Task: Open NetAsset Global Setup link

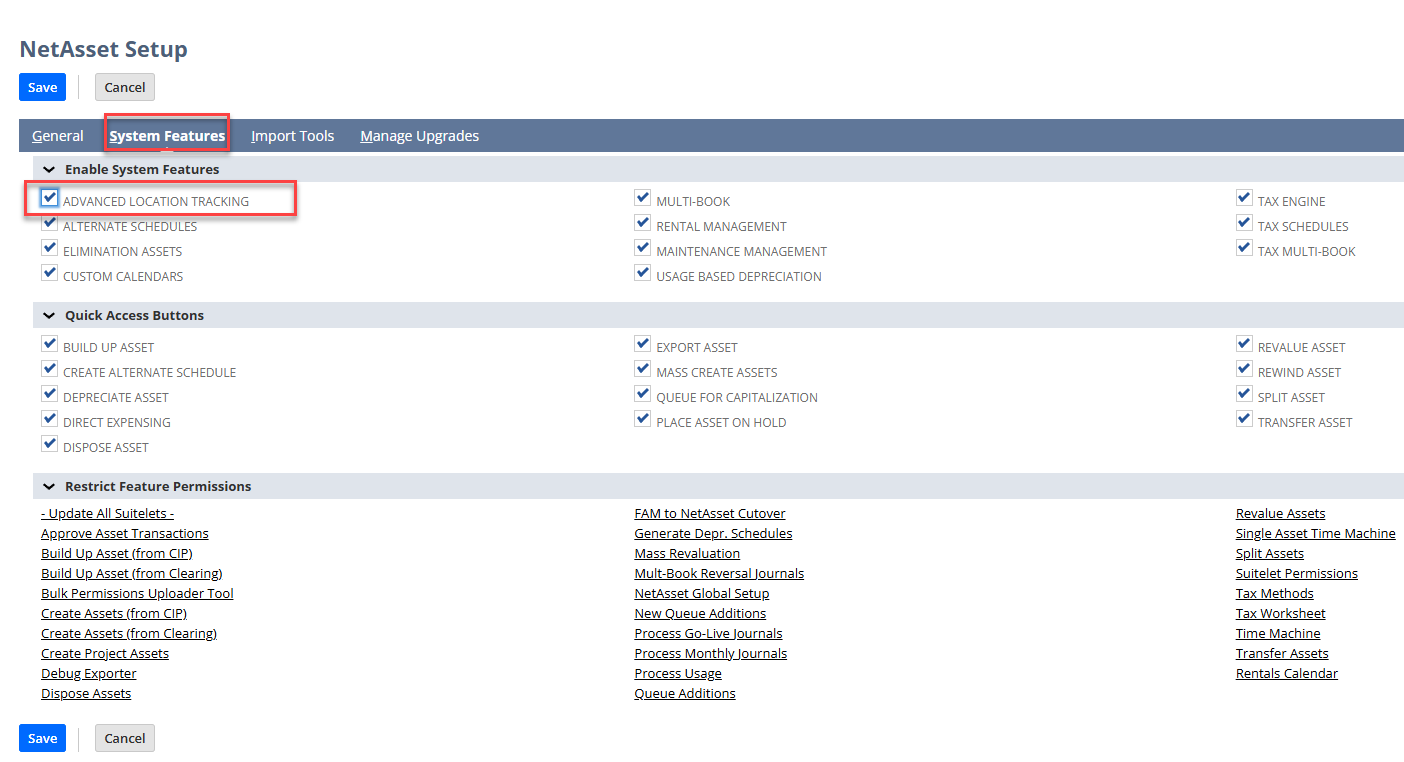Action: click(x=702, y=593)
